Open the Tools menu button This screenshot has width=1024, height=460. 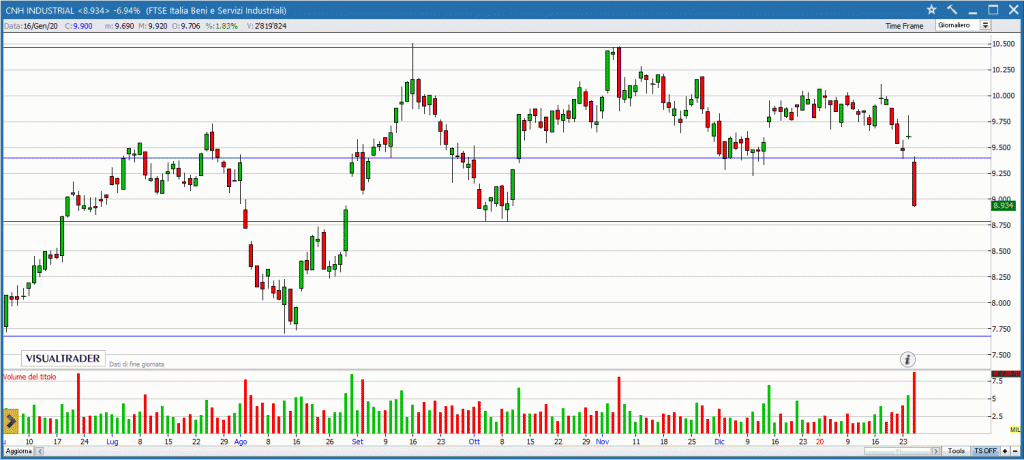957,451
